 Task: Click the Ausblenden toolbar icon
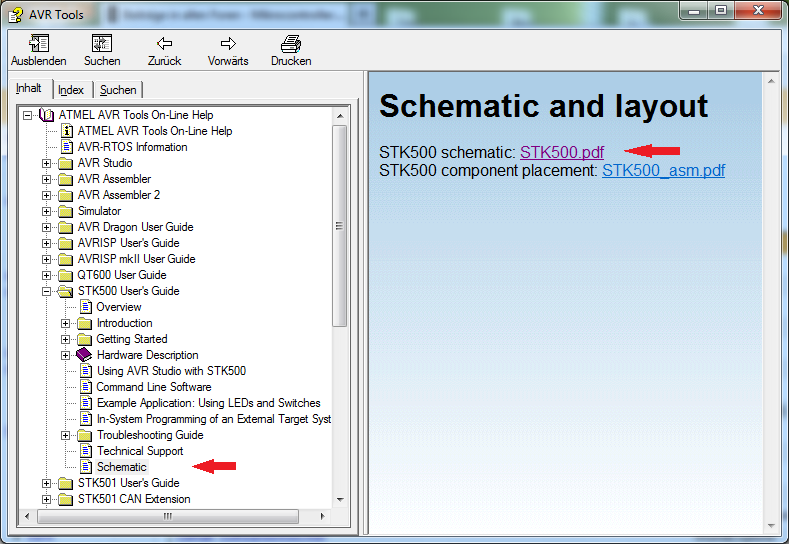[39, 43]
